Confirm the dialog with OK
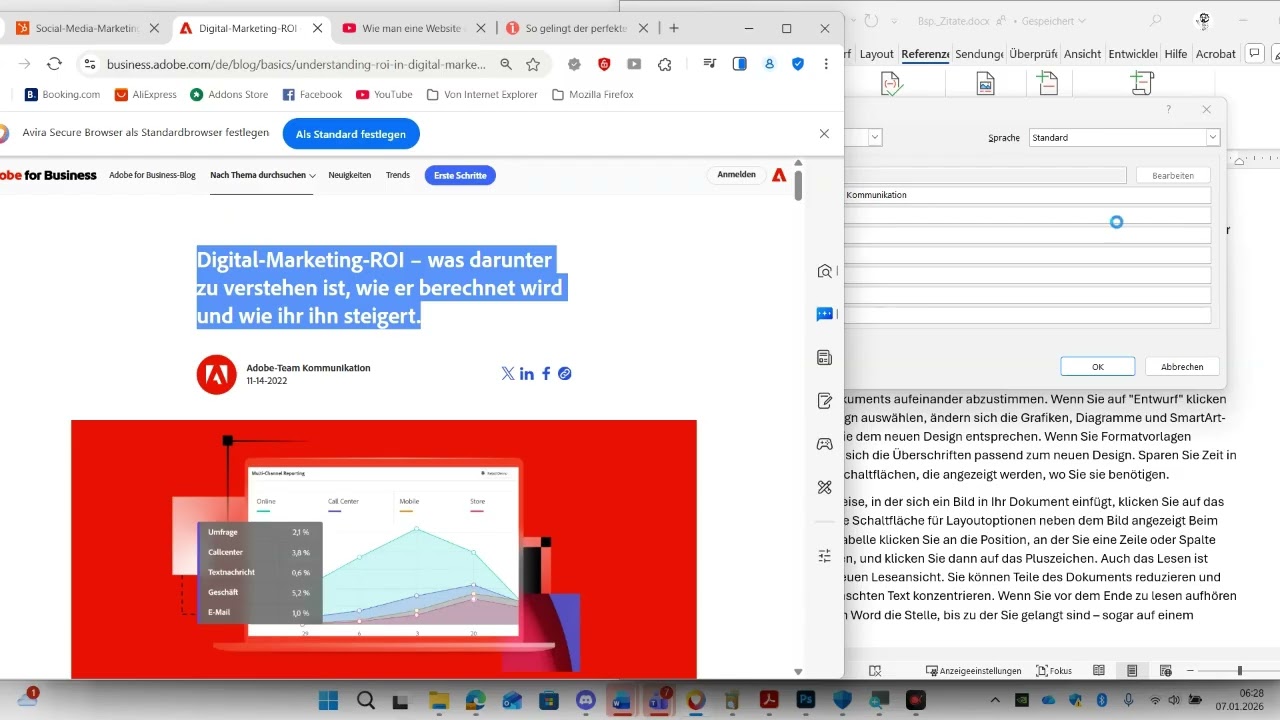This screenshot has width=1280, height=720. coord(1098,366)
